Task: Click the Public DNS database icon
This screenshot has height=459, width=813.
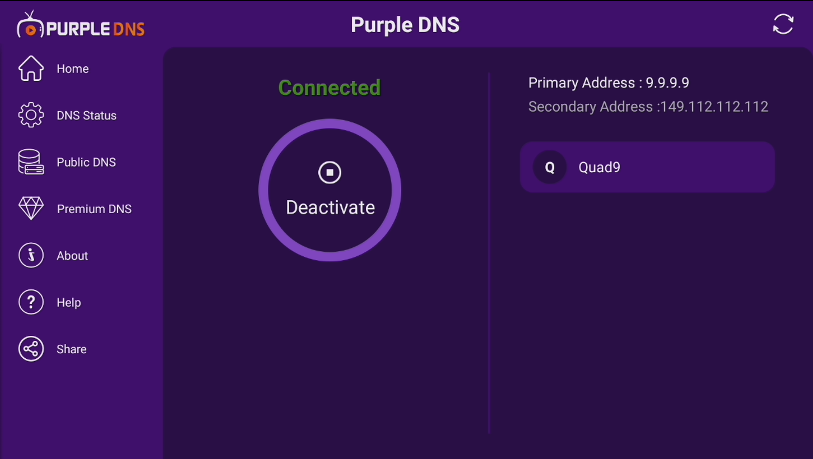Action: click(x=31, y=162)
